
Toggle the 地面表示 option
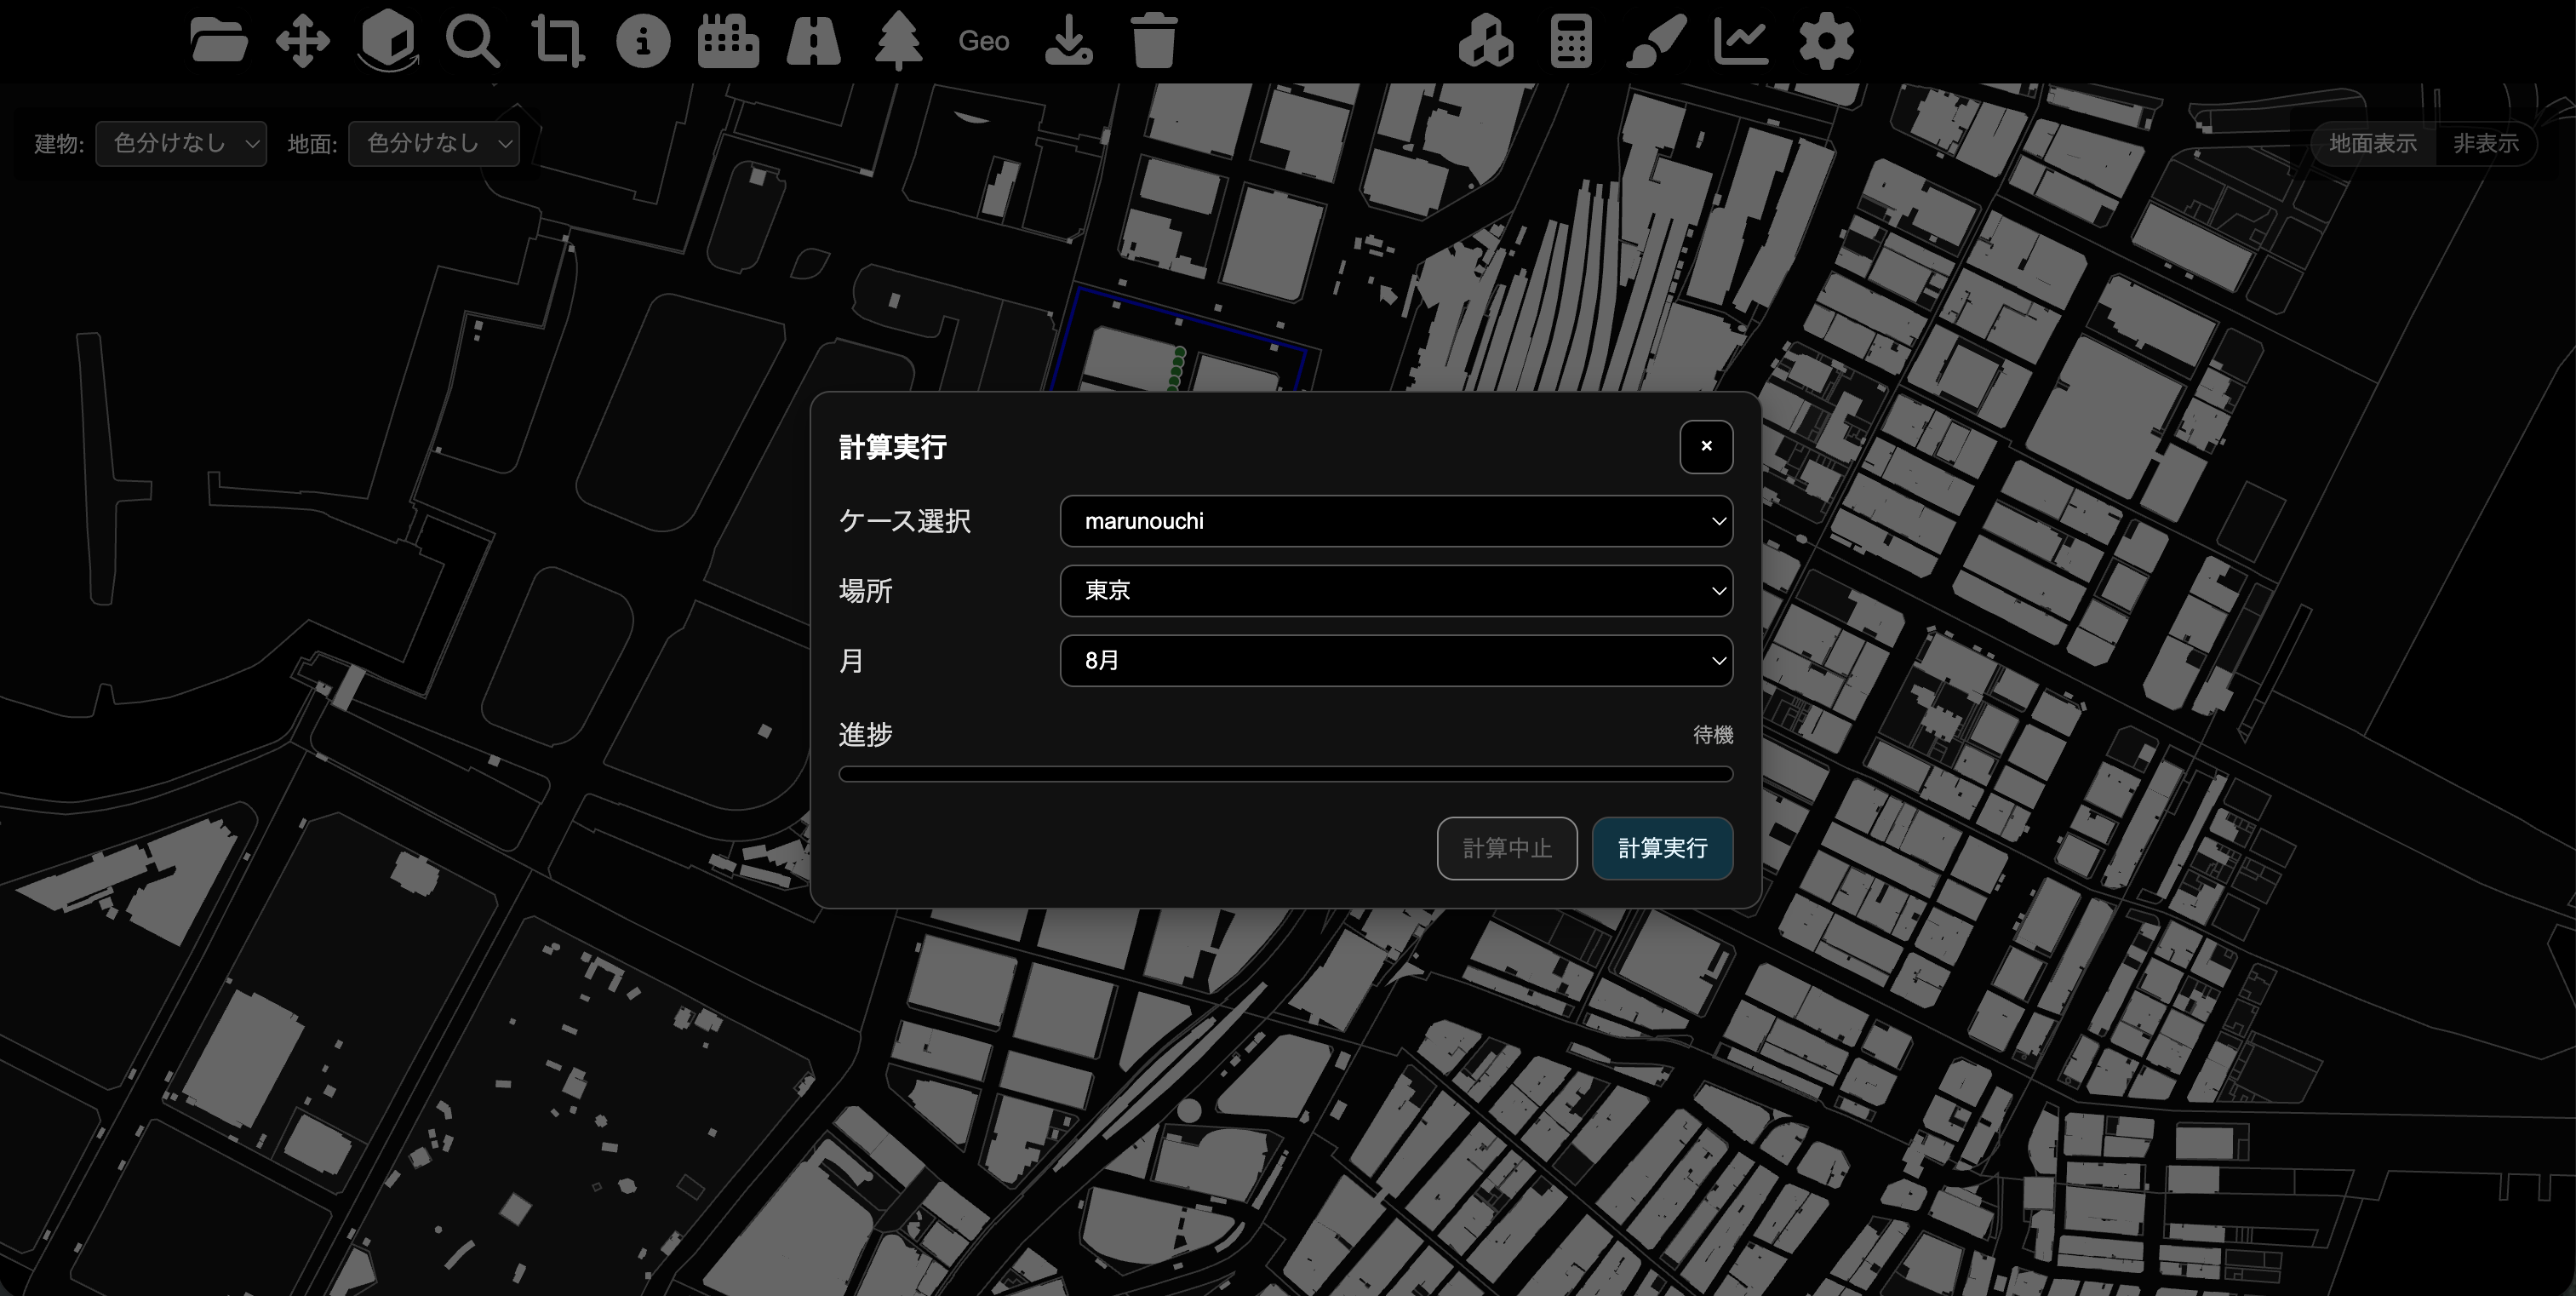pos(2373,144)
